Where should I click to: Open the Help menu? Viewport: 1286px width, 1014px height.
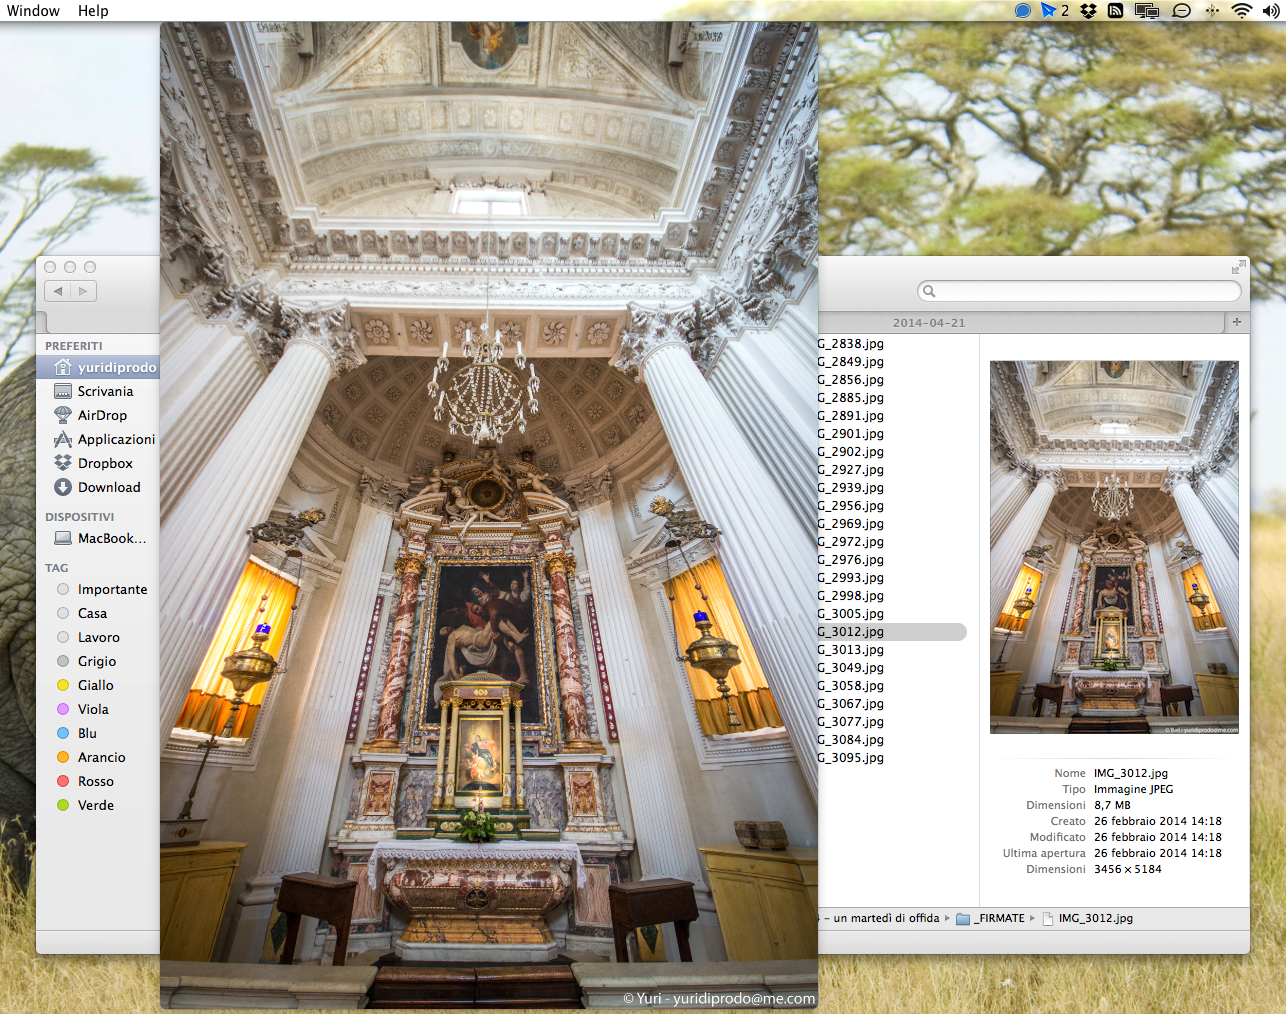click(93, 11)
